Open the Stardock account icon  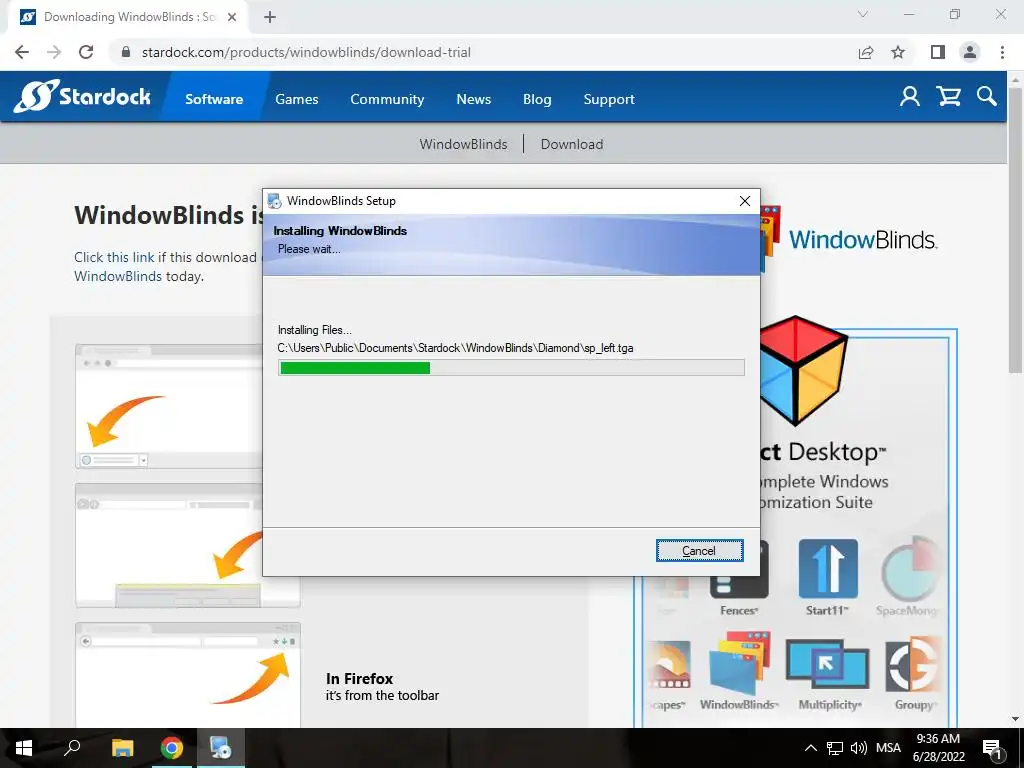(x=910, y=97)
